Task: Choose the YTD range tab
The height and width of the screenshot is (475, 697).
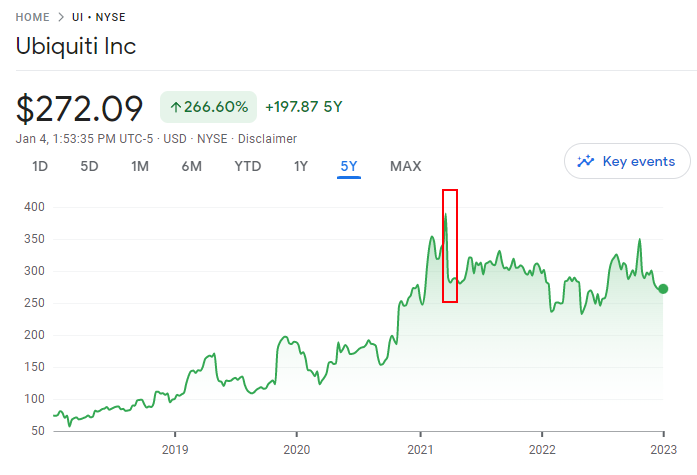Action: coord(248,166)
